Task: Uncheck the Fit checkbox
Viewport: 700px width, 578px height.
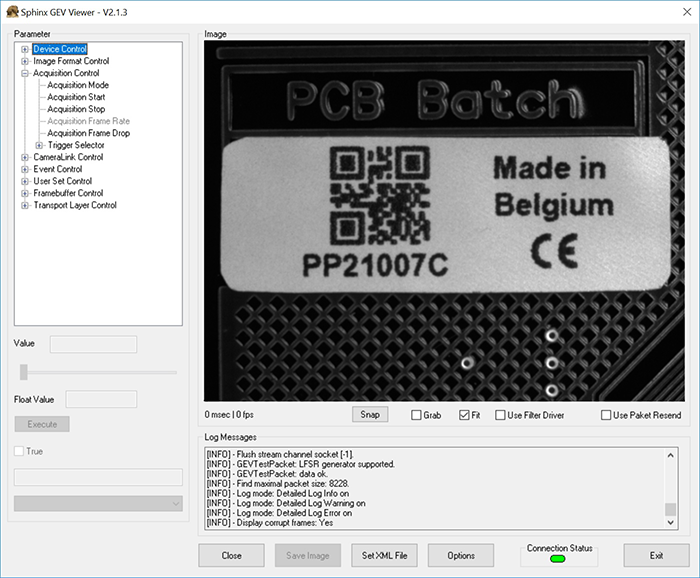Action: (x=464, y=415)
